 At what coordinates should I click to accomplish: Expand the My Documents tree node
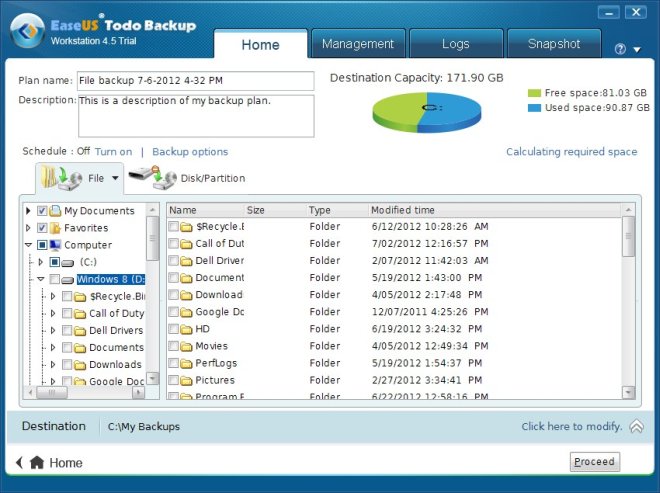coord(28,211)
